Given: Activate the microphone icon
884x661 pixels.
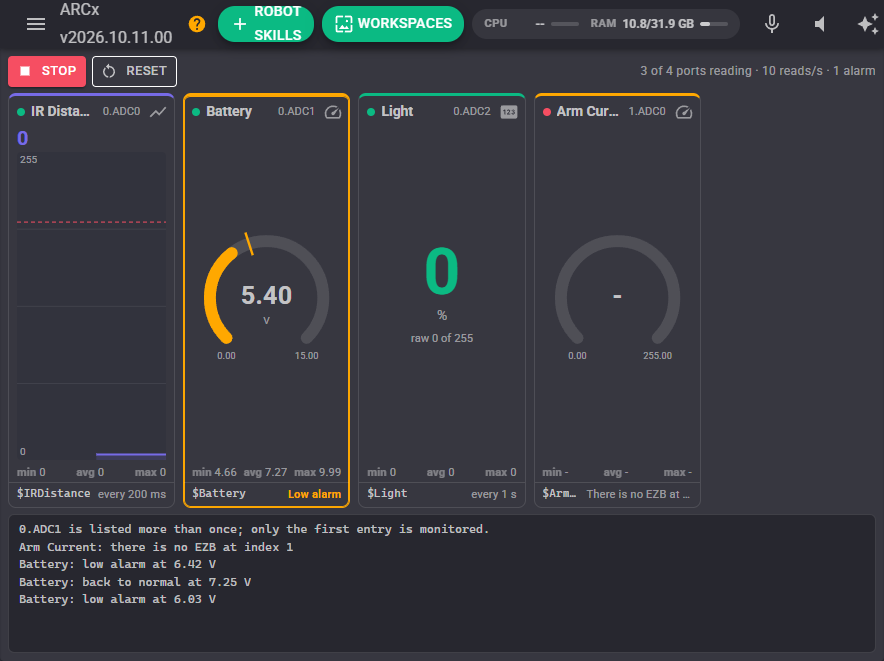Looking at the screenshot, I should click(772, 24).
